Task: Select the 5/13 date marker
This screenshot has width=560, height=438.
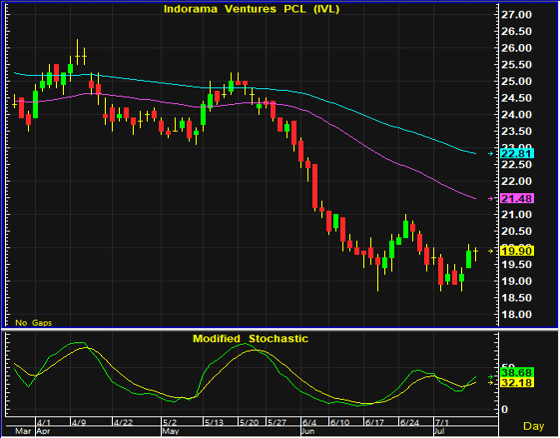Action: click(214, 423)
